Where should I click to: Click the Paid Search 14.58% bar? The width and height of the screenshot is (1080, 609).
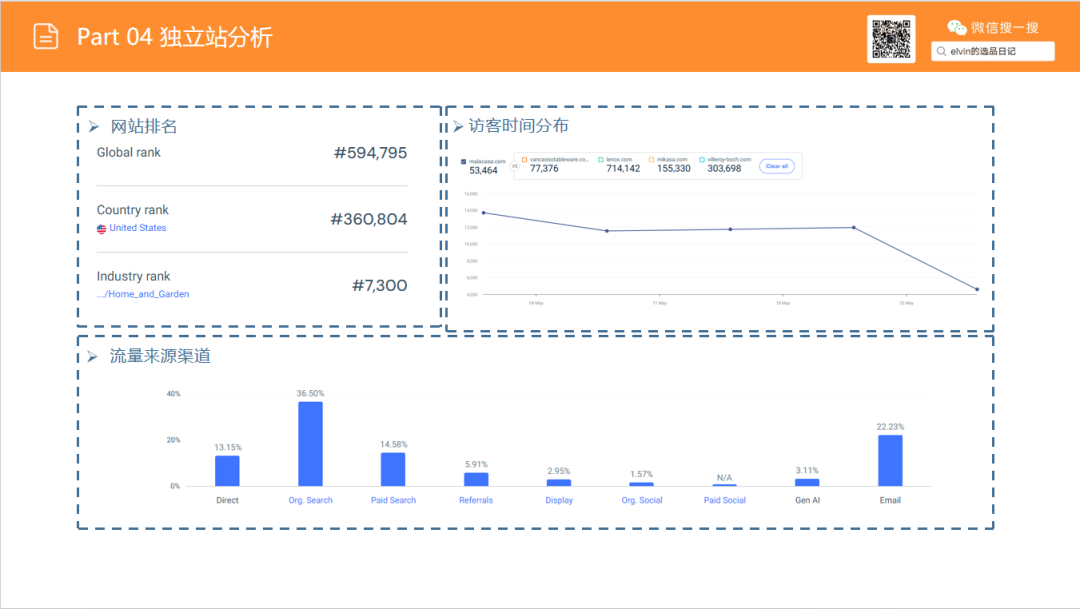pos(393,469)
